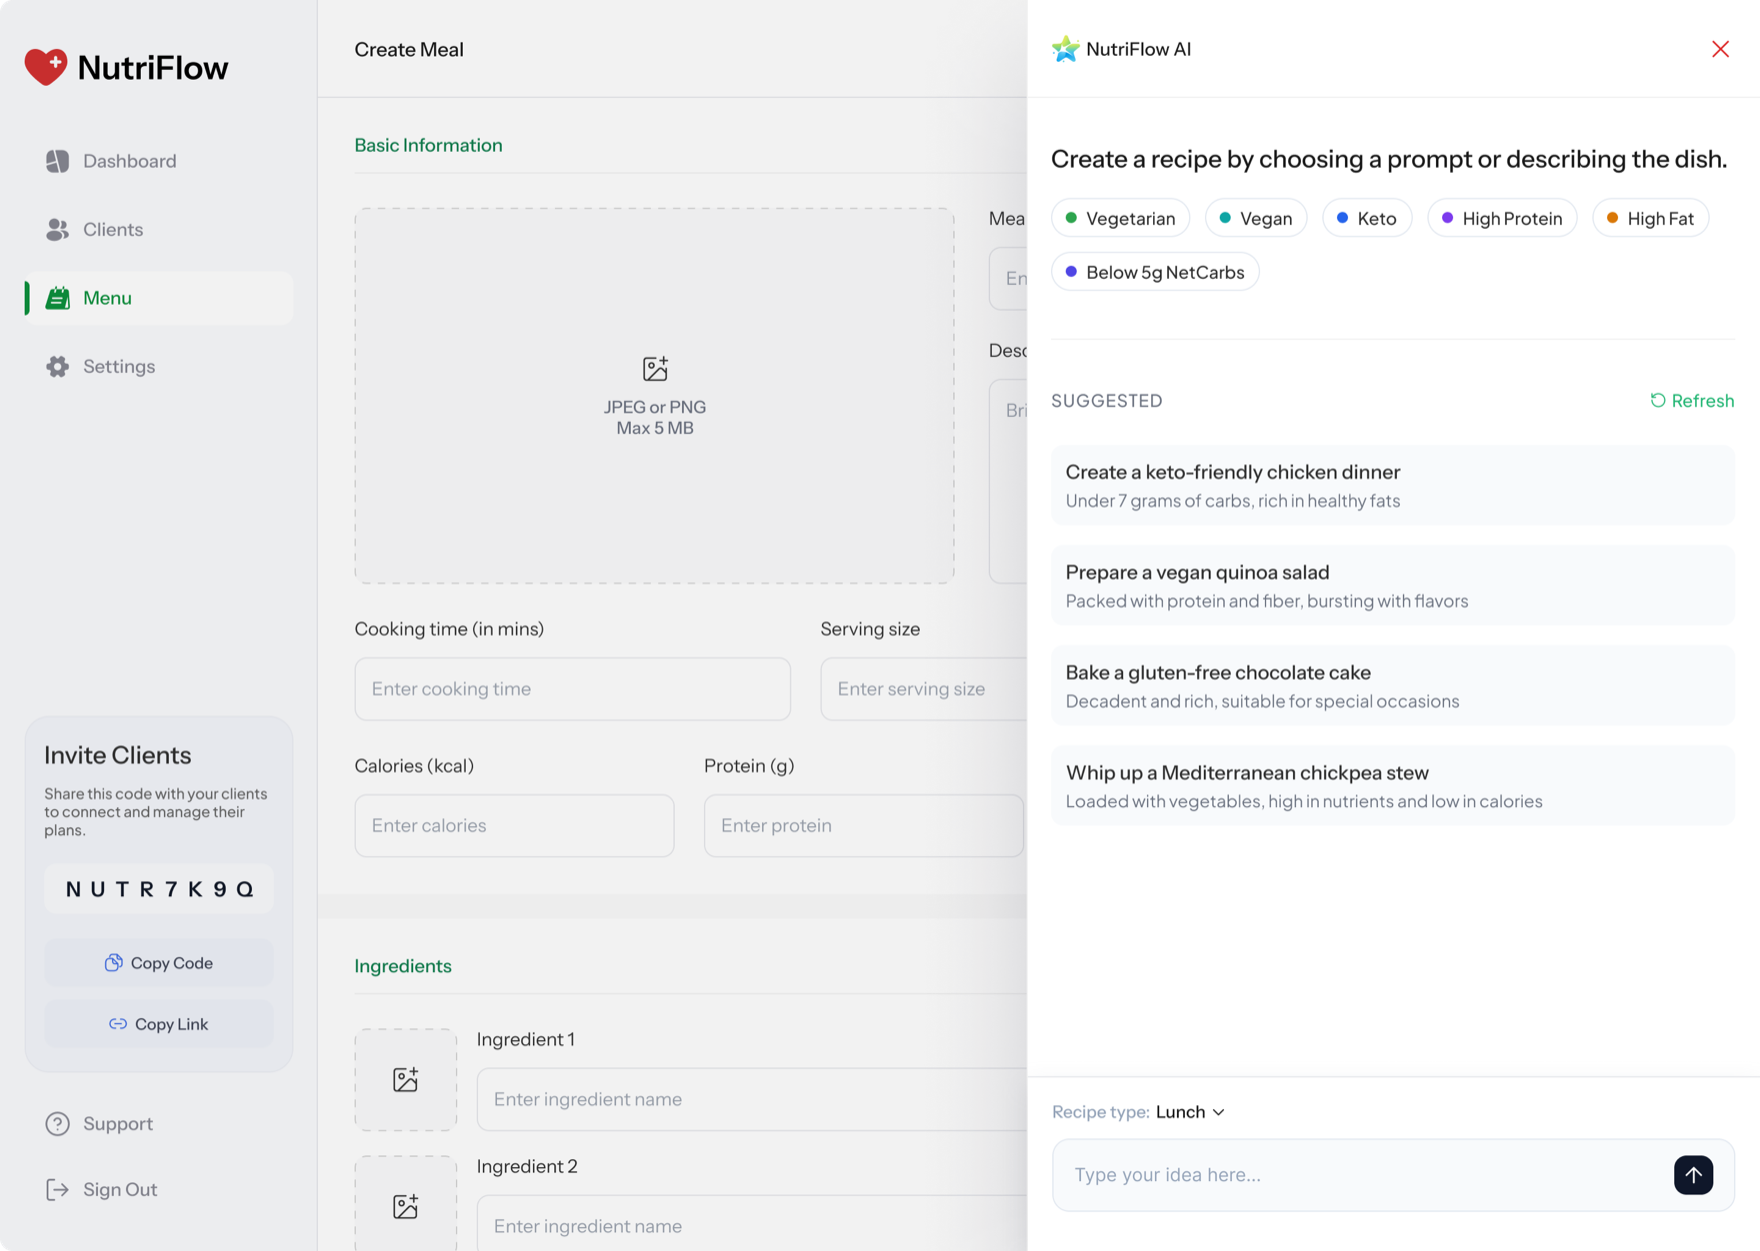Copy the invite code

click(x=159, y=963)
